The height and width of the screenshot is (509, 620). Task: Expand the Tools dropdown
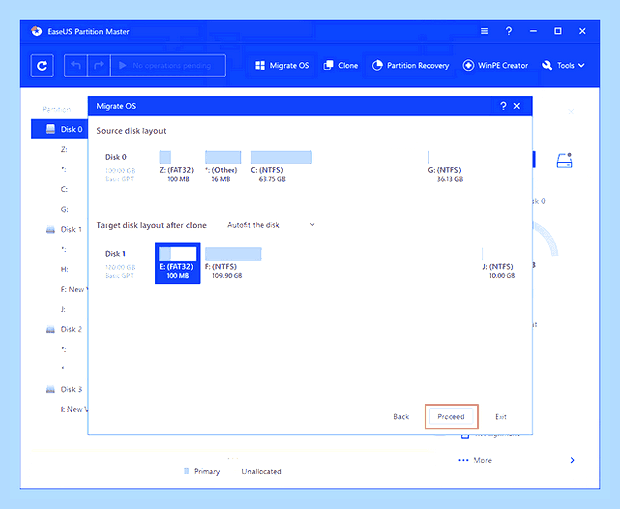[563, 66]
